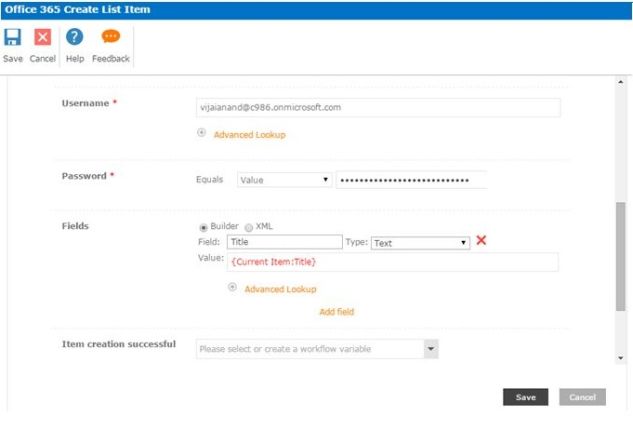The image size is (633, 429).
Task: Click the Add field link
Action: [x=337, y=312]
